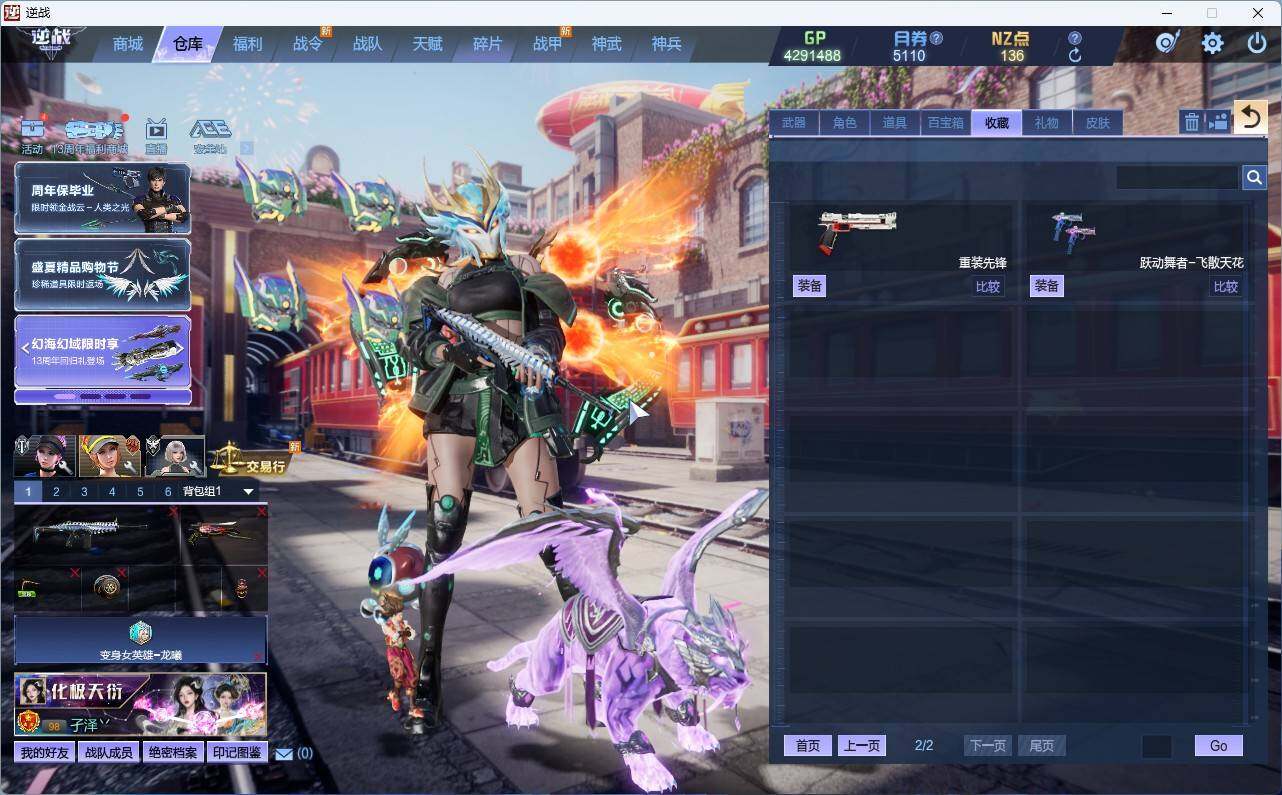Refresh the currency balances
The width and height of the screenshot is (1282, 795).
(x=1075, y=56)
